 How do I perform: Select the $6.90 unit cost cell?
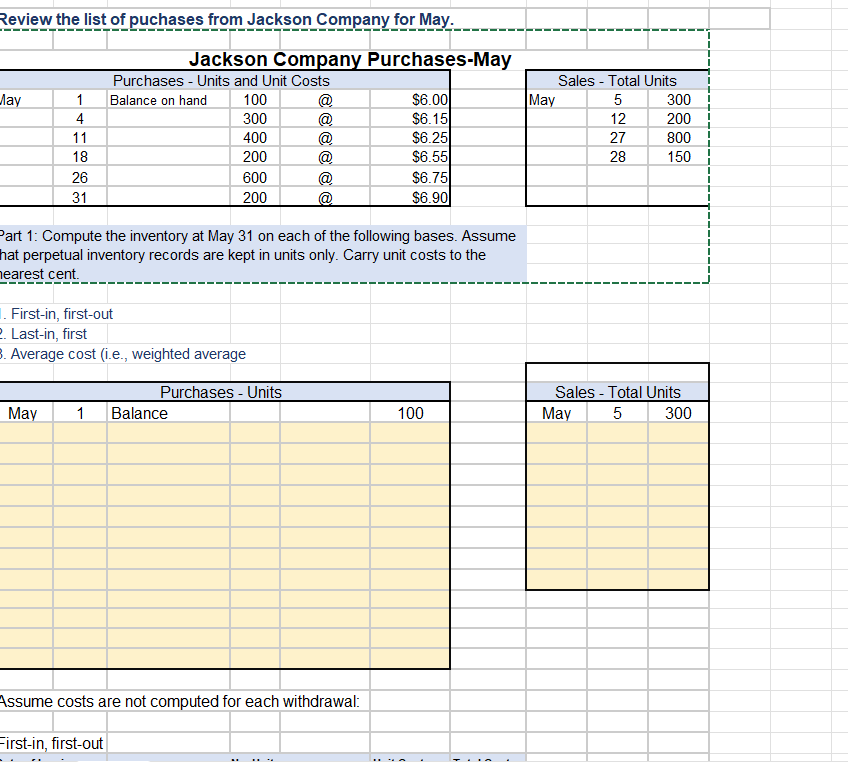410,197
